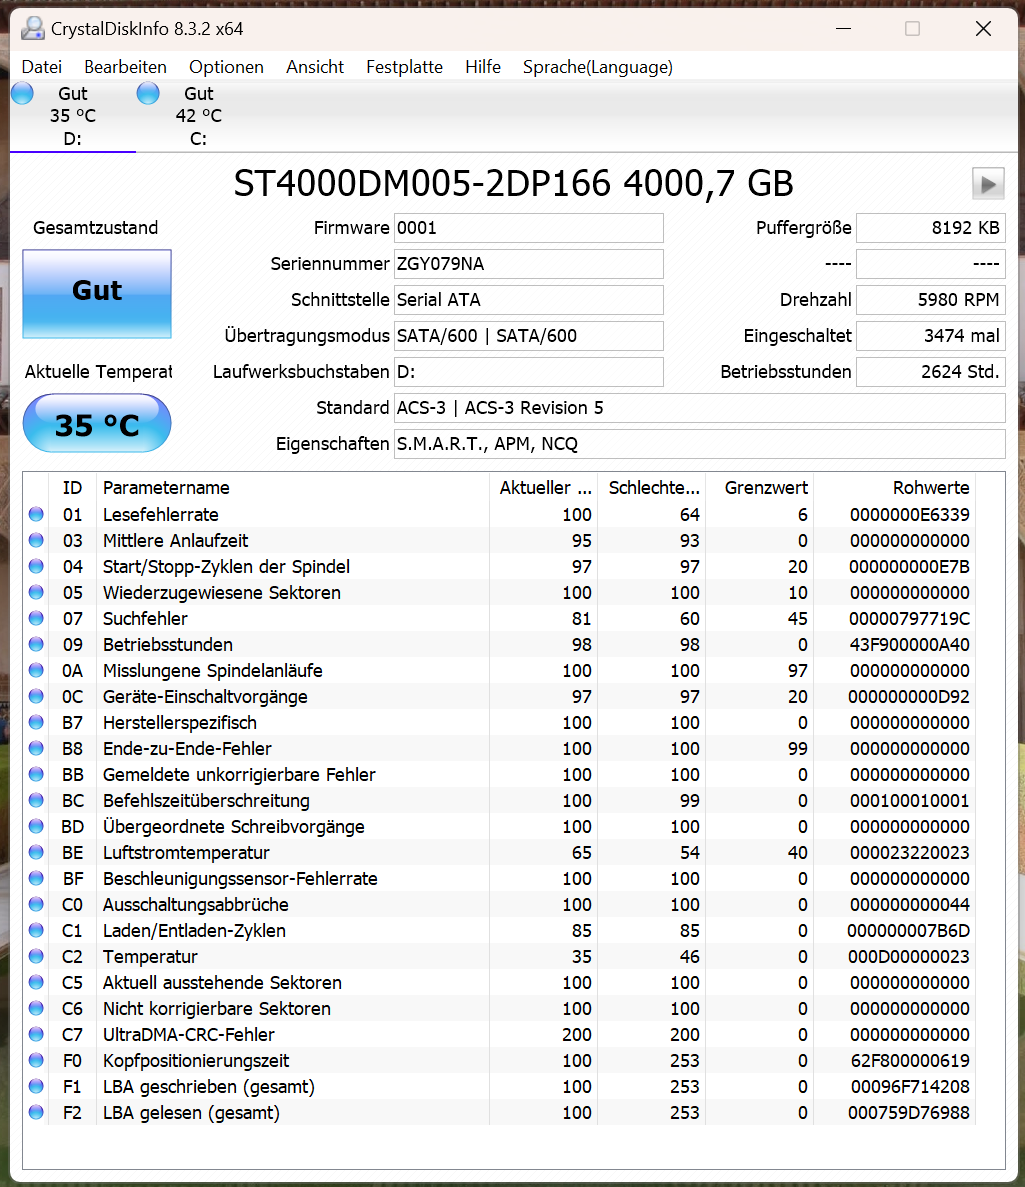This screenshot has width=1025, height=1187.
Task: Click the status dot of Ende-zu-Ende-Fehler row
Action: [x=36, y=749]
